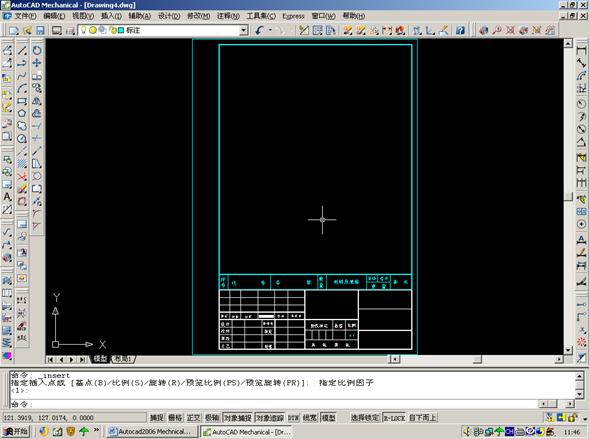The height and width of the screenshot is (439, 589).
Task: Click in the command line input field
Action: pyautogui.click(x=274, y=404)
